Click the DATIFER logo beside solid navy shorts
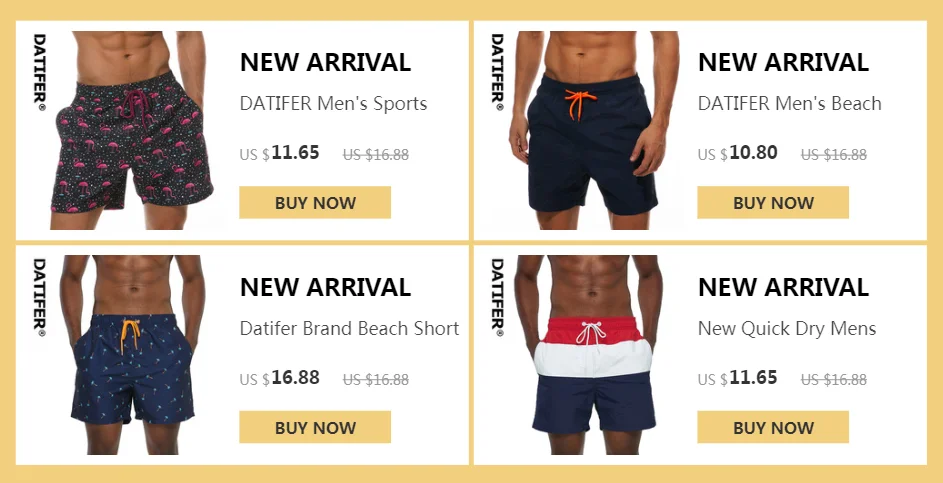The height and width of the screenshot is (483, 943). [497, 72]
